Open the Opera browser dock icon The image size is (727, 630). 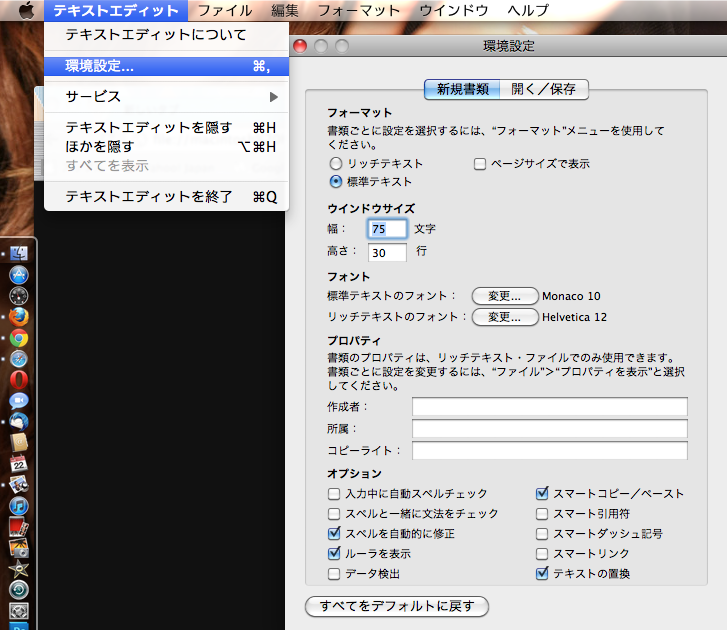pos(19,380)
